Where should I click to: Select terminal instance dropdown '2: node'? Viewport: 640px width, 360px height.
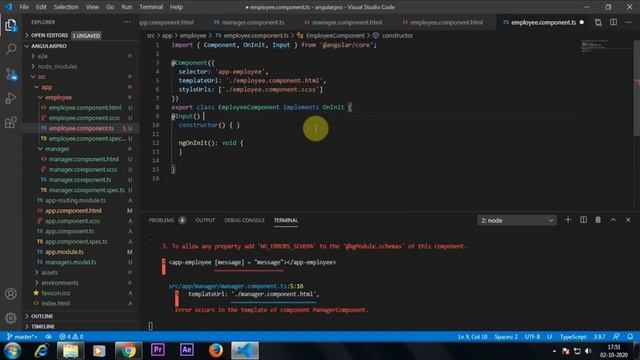(x=517, y=220)
